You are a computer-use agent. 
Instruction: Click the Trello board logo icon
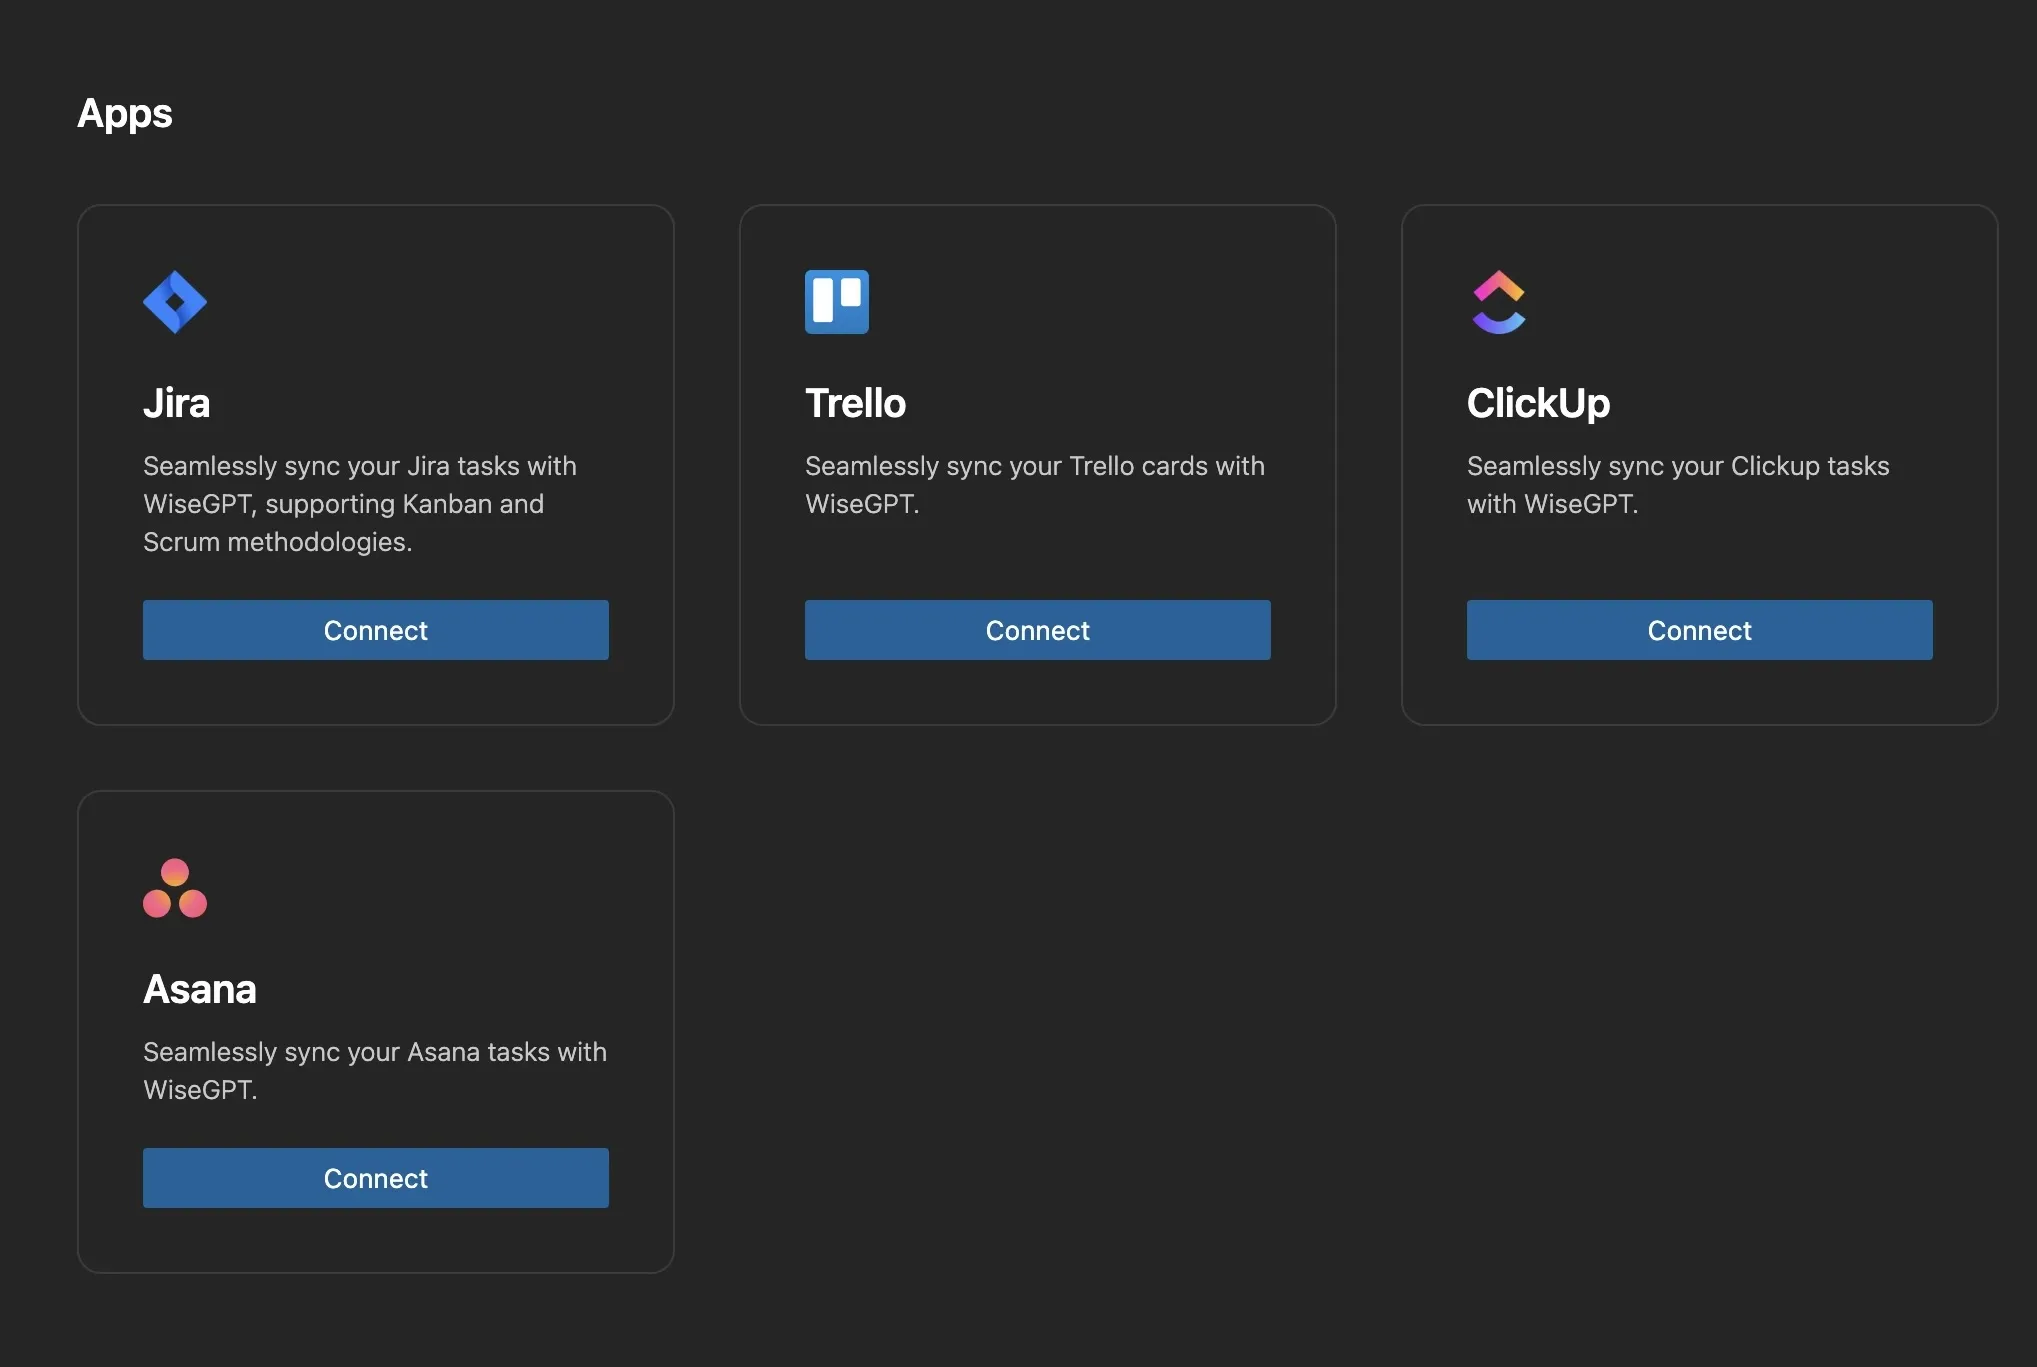coord(837,302)
